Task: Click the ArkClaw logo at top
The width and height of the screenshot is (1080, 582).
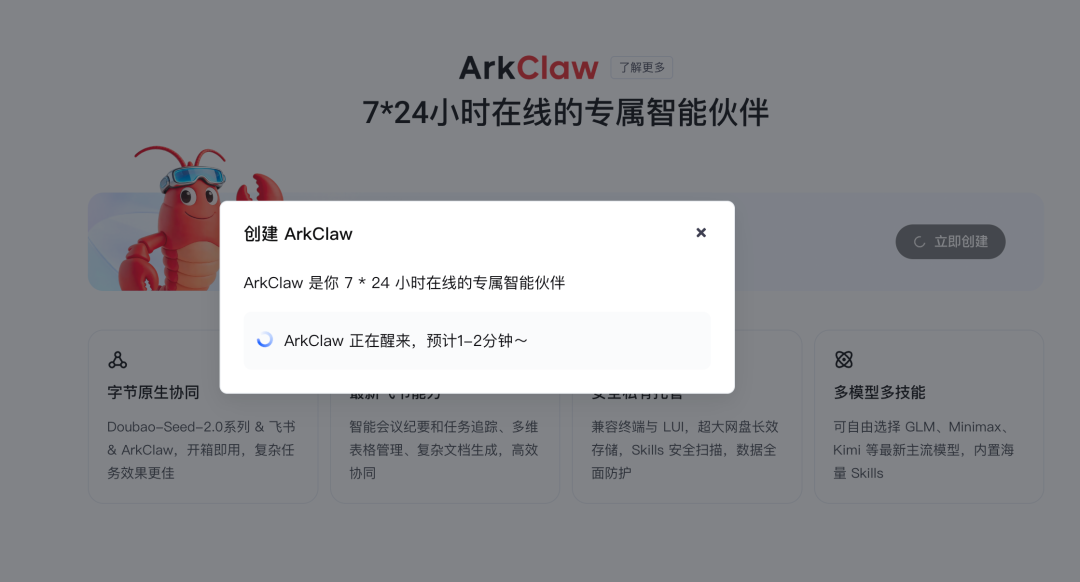Action: click(528, 67)
